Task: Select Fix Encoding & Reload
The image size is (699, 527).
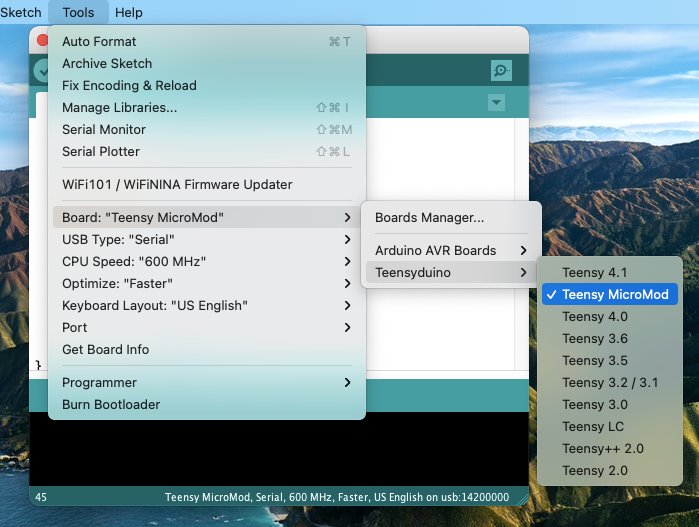Action: [207, 85]
